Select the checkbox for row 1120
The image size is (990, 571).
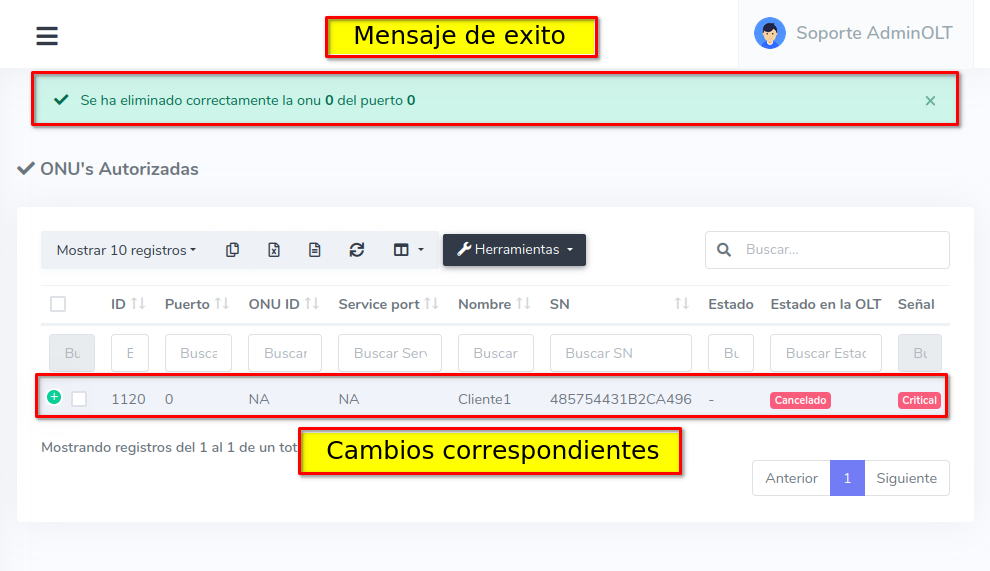(x=79, y=399)
